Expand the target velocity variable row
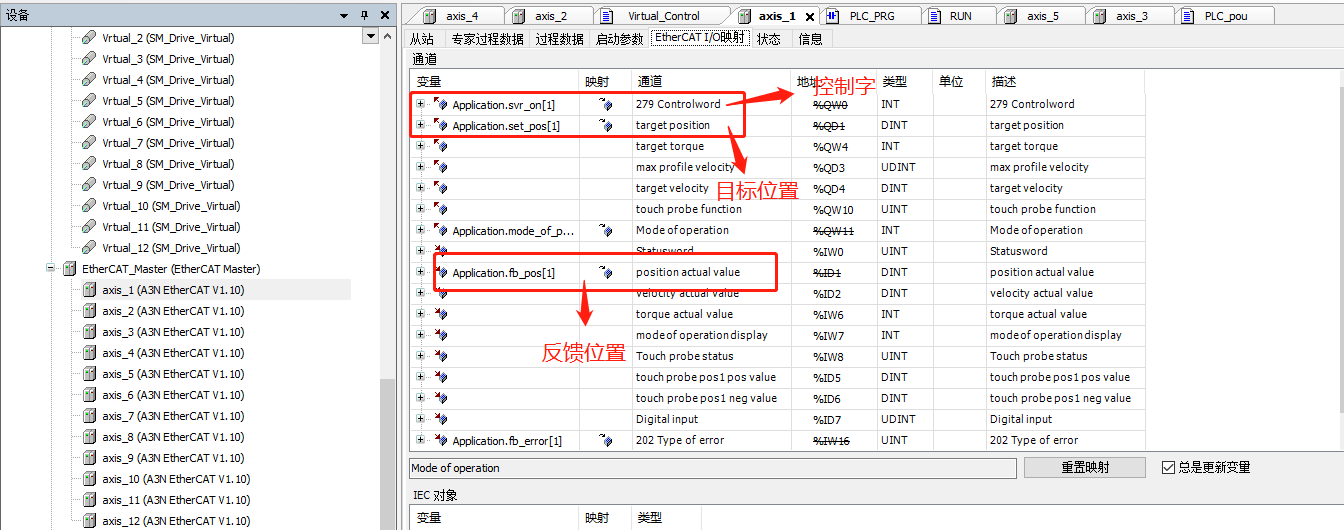The image size is (1344, 530). (x=420, y=188)
